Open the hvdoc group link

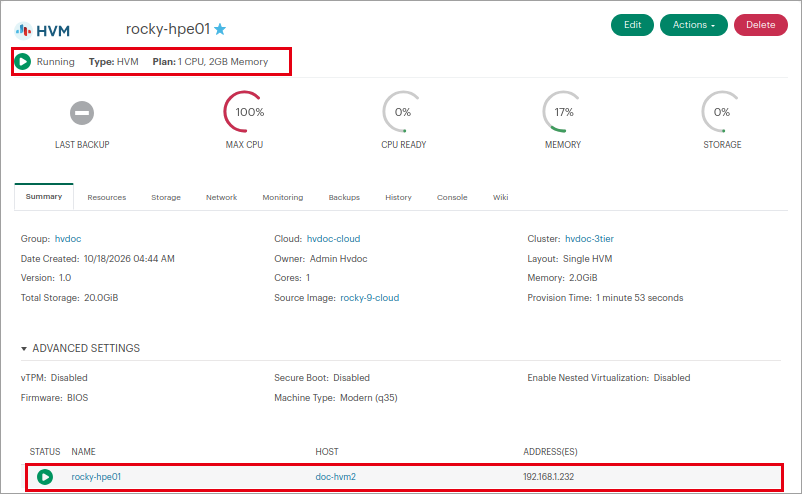coord(68,239)
